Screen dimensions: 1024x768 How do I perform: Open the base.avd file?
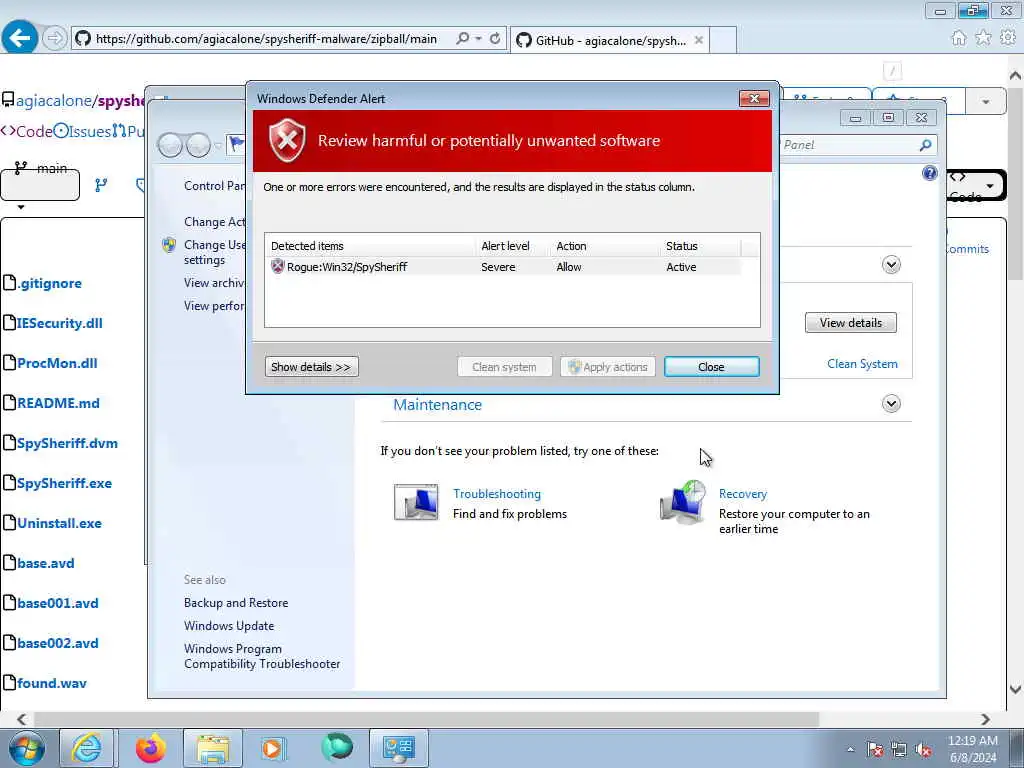pyautogui.click(x=46, y=563)
